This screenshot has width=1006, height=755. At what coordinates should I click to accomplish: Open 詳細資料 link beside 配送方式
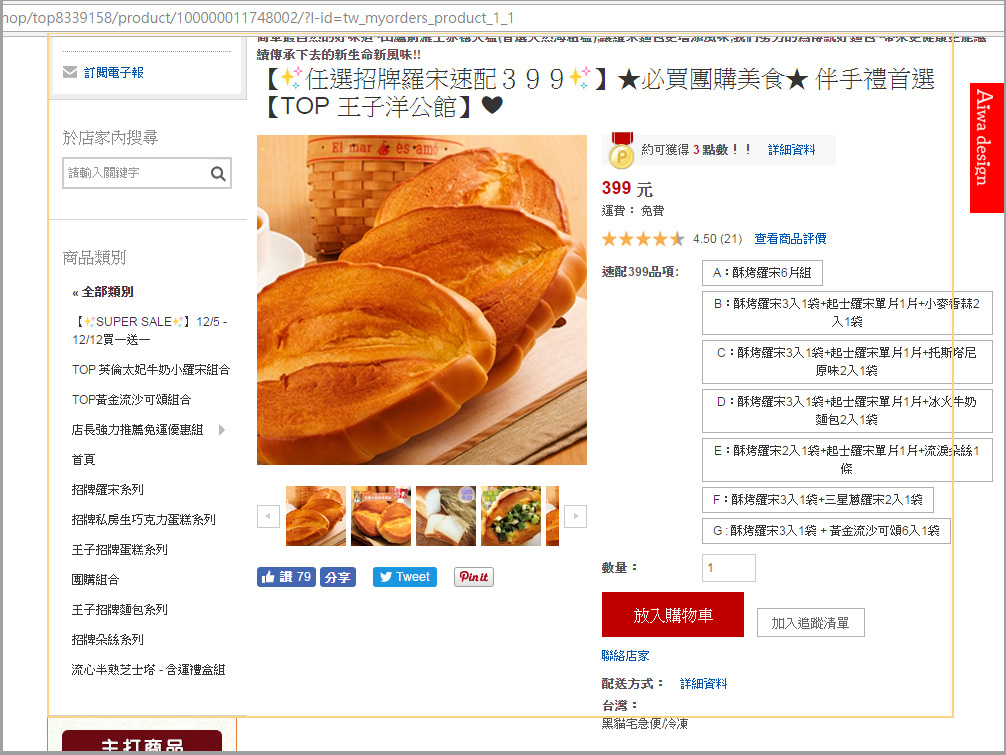(703, 684)
